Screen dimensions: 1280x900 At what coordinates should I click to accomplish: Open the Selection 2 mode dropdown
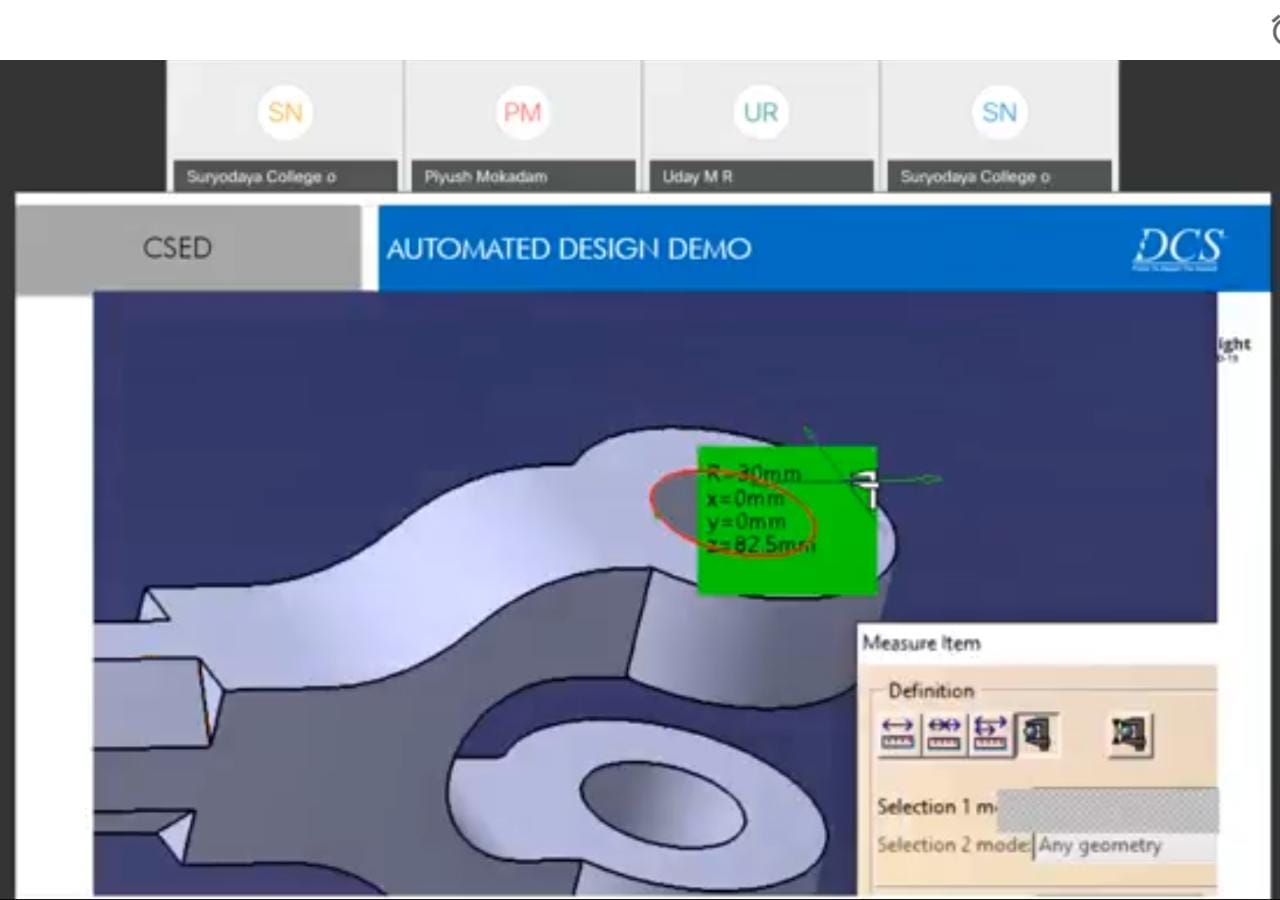tap(1124, 846)
